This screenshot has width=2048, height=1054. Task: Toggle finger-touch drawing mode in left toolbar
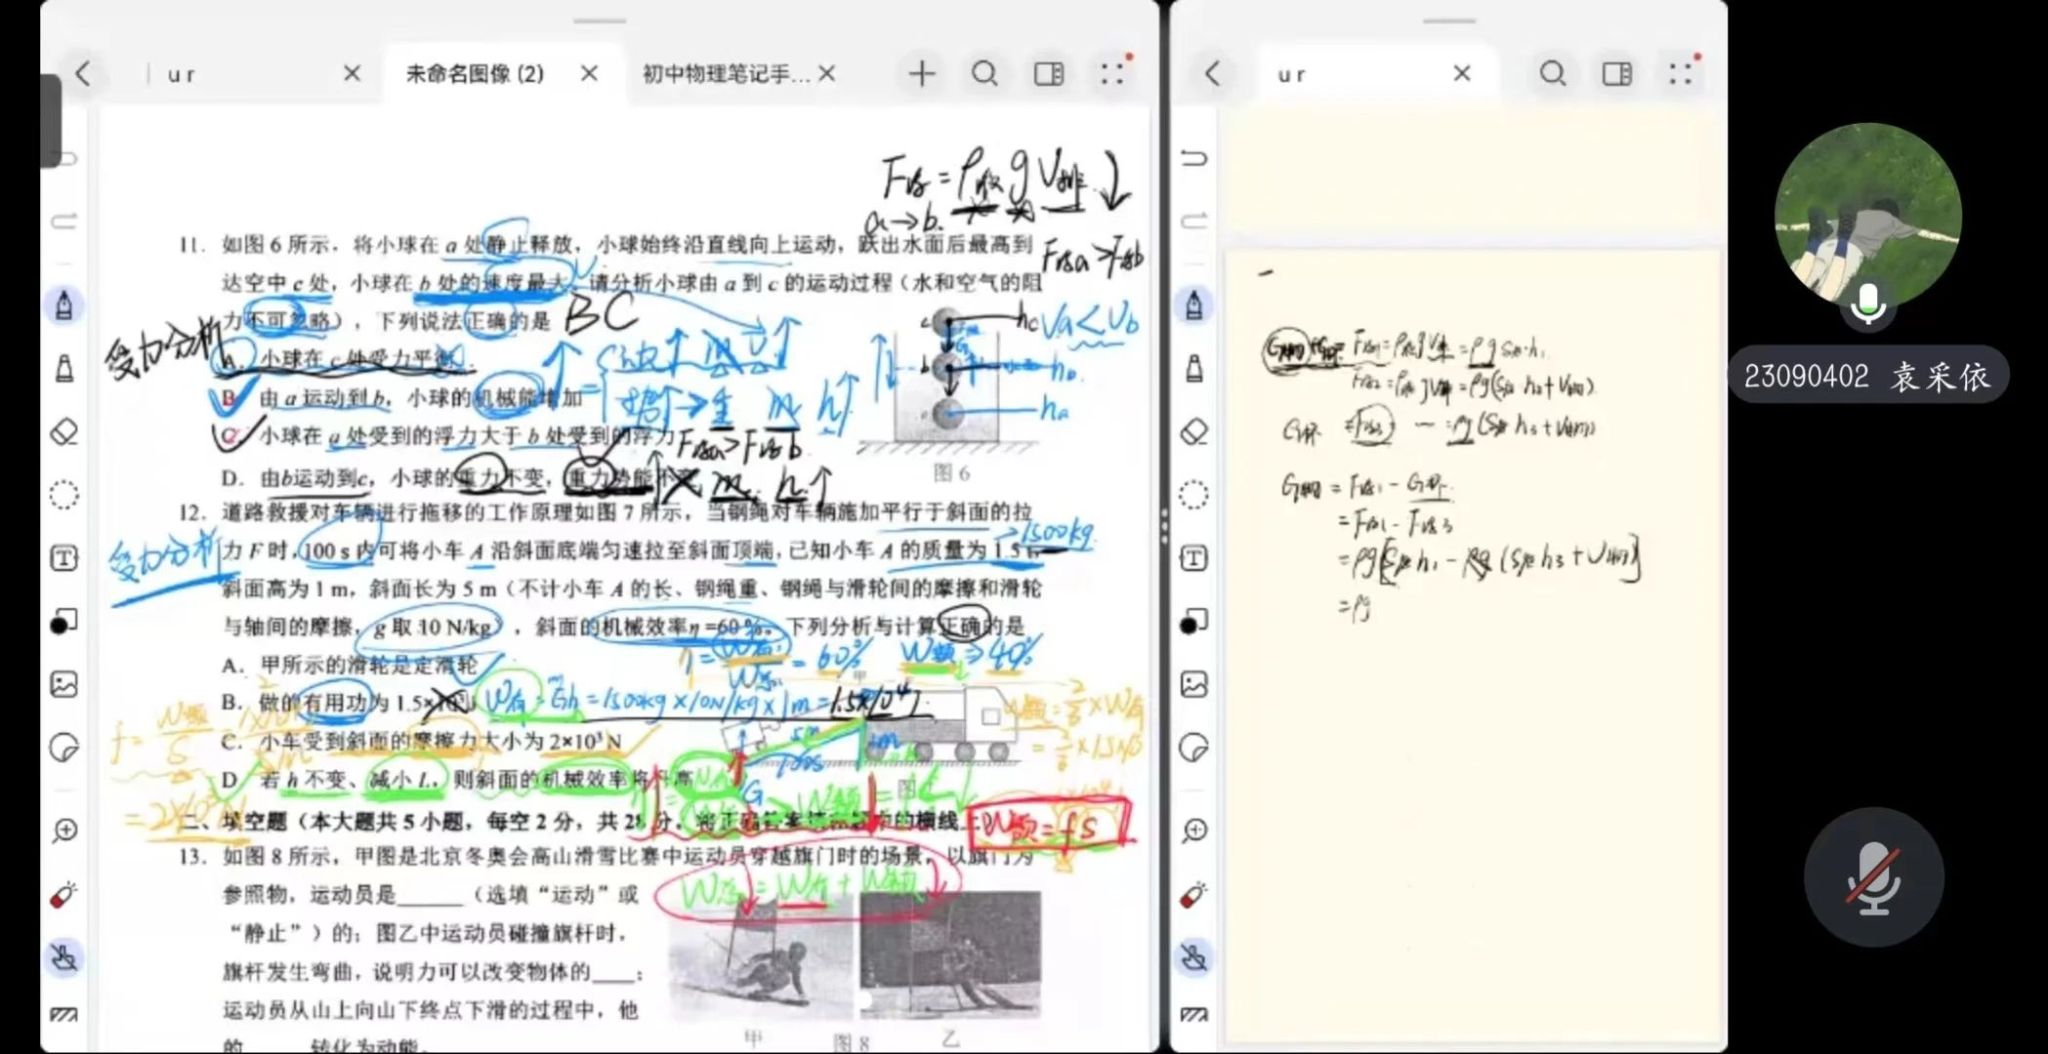coord(64,958)
